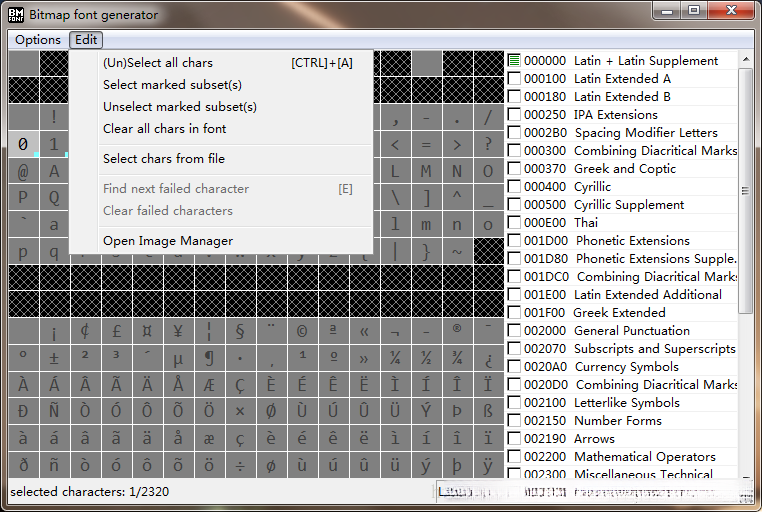
Task: Minimize the Bitmap font generator window
Action: pos(667,10)
